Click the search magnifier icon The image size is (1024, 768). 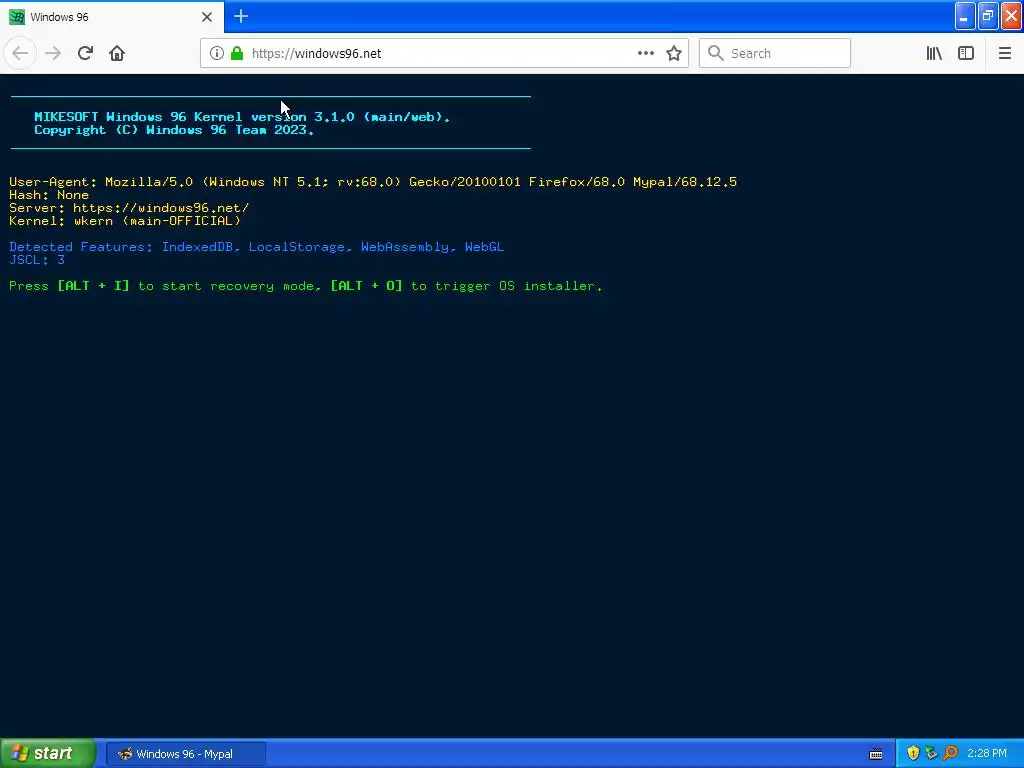click(716, 53)
